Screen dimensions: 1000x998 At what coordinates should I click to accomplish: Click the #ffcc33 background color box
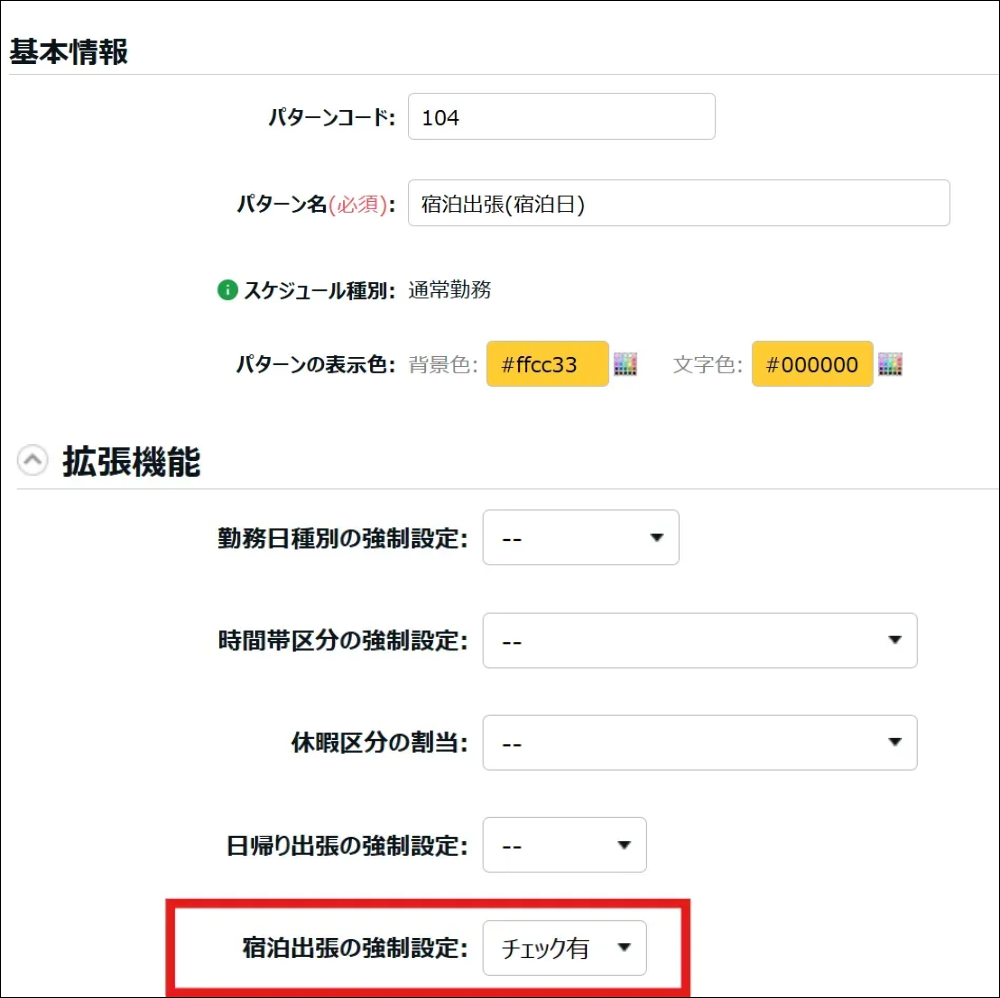[547, 365]
